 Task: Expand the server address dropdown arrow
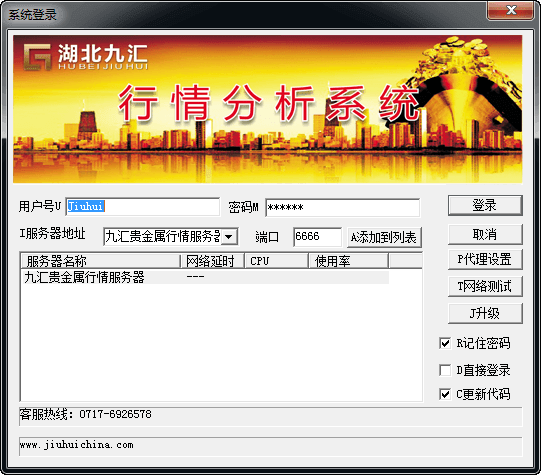coord(228,237)
